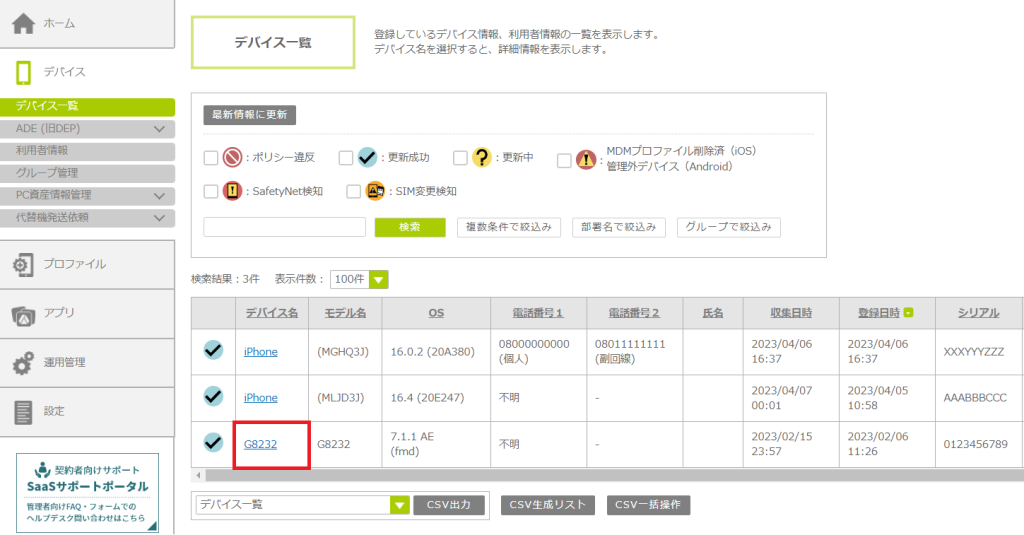Image resolution: width=1024 pixels, height=535 pixels.
Task: Tick the 更新成功 filter checkbox
Action: pos(345,158)
